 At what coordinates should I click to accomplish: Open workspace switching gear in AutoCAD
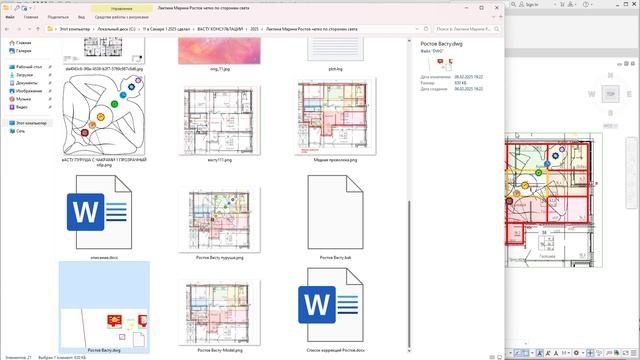tap(576, 353)
